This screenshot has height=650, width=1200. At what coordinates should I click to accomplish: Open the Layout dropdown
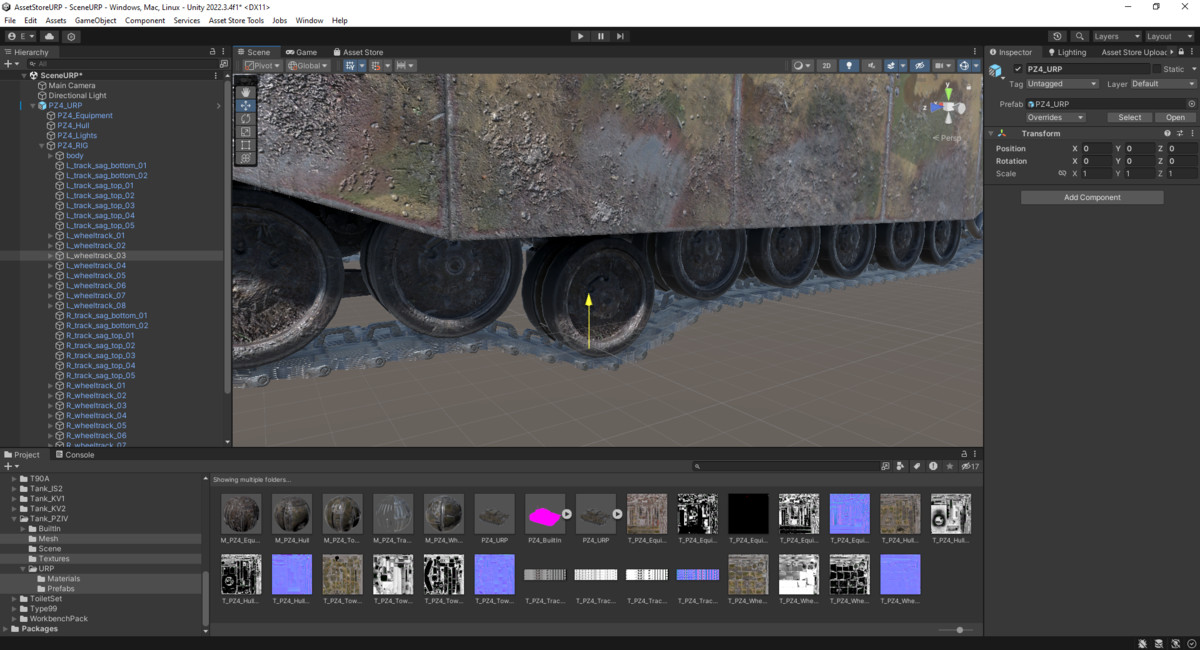[1170, 36]
